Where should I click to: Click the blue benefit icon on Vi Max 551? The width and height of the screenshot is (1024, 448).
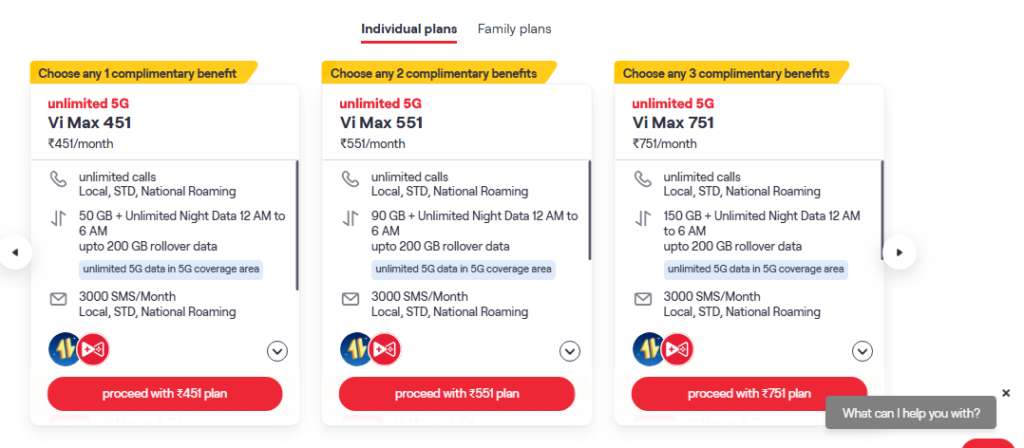(x=356, y=349)
